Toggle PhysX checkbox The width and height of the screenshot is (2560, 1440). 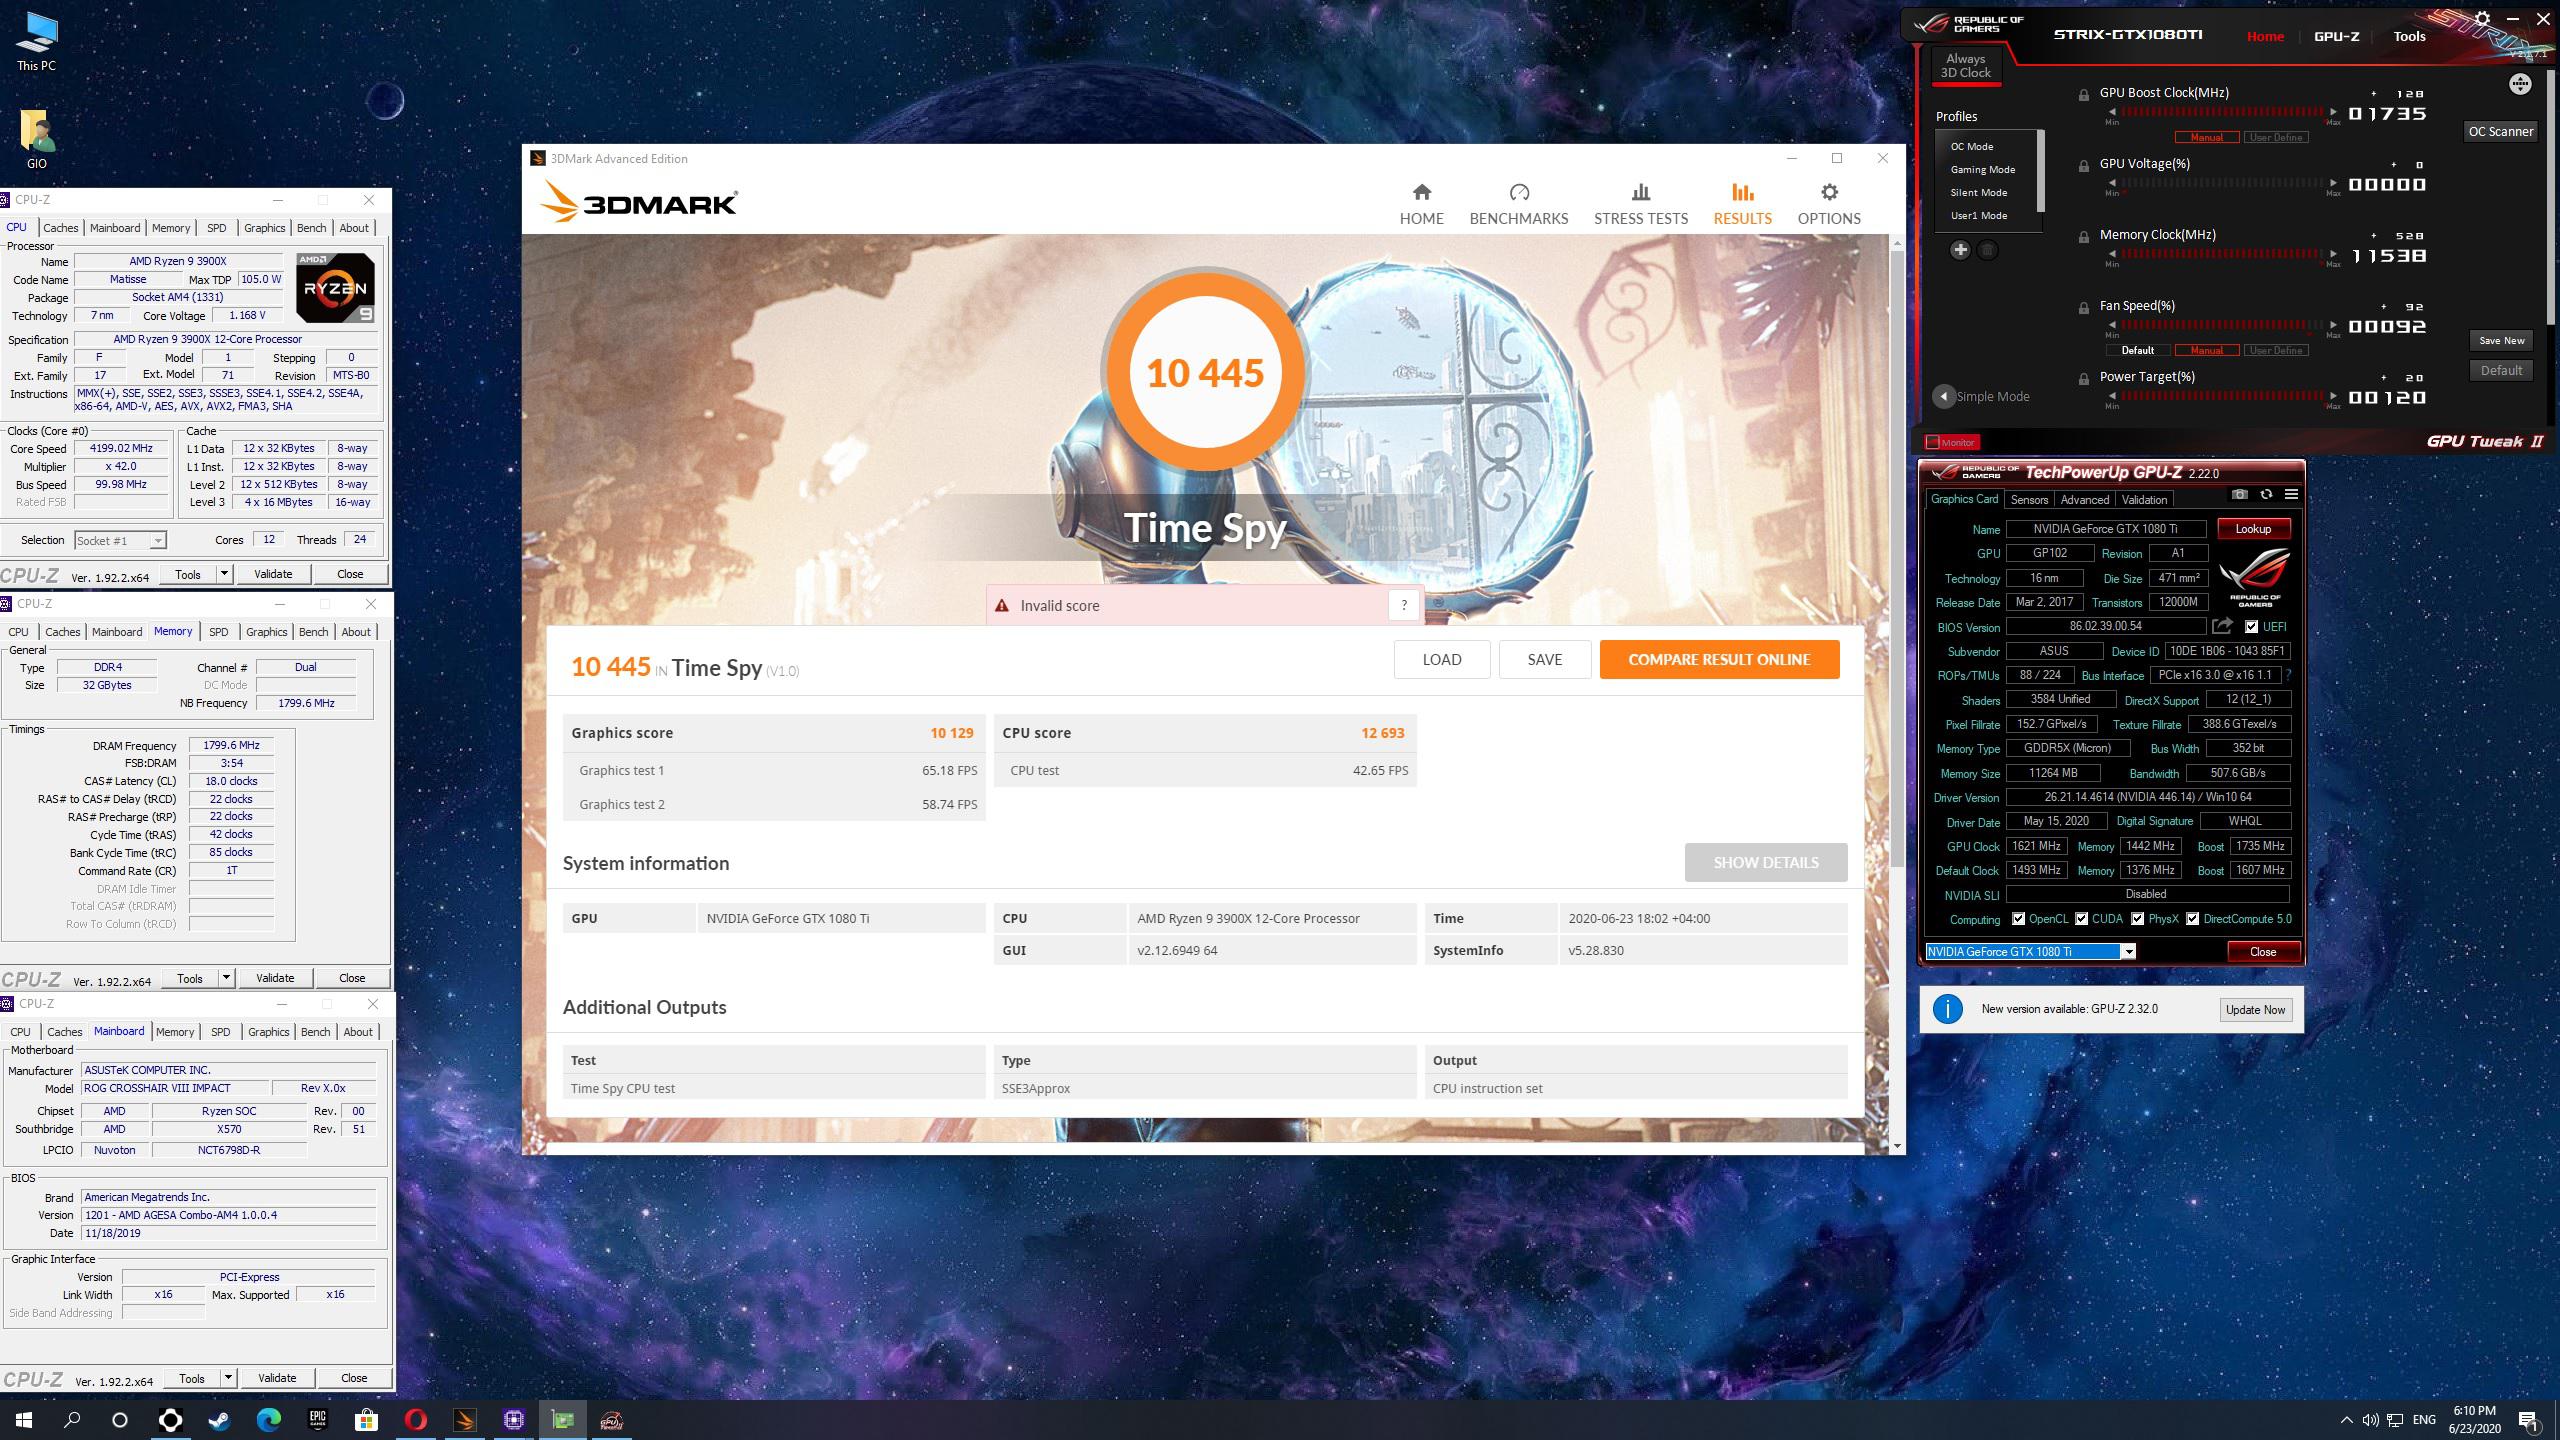[2137, 919]
